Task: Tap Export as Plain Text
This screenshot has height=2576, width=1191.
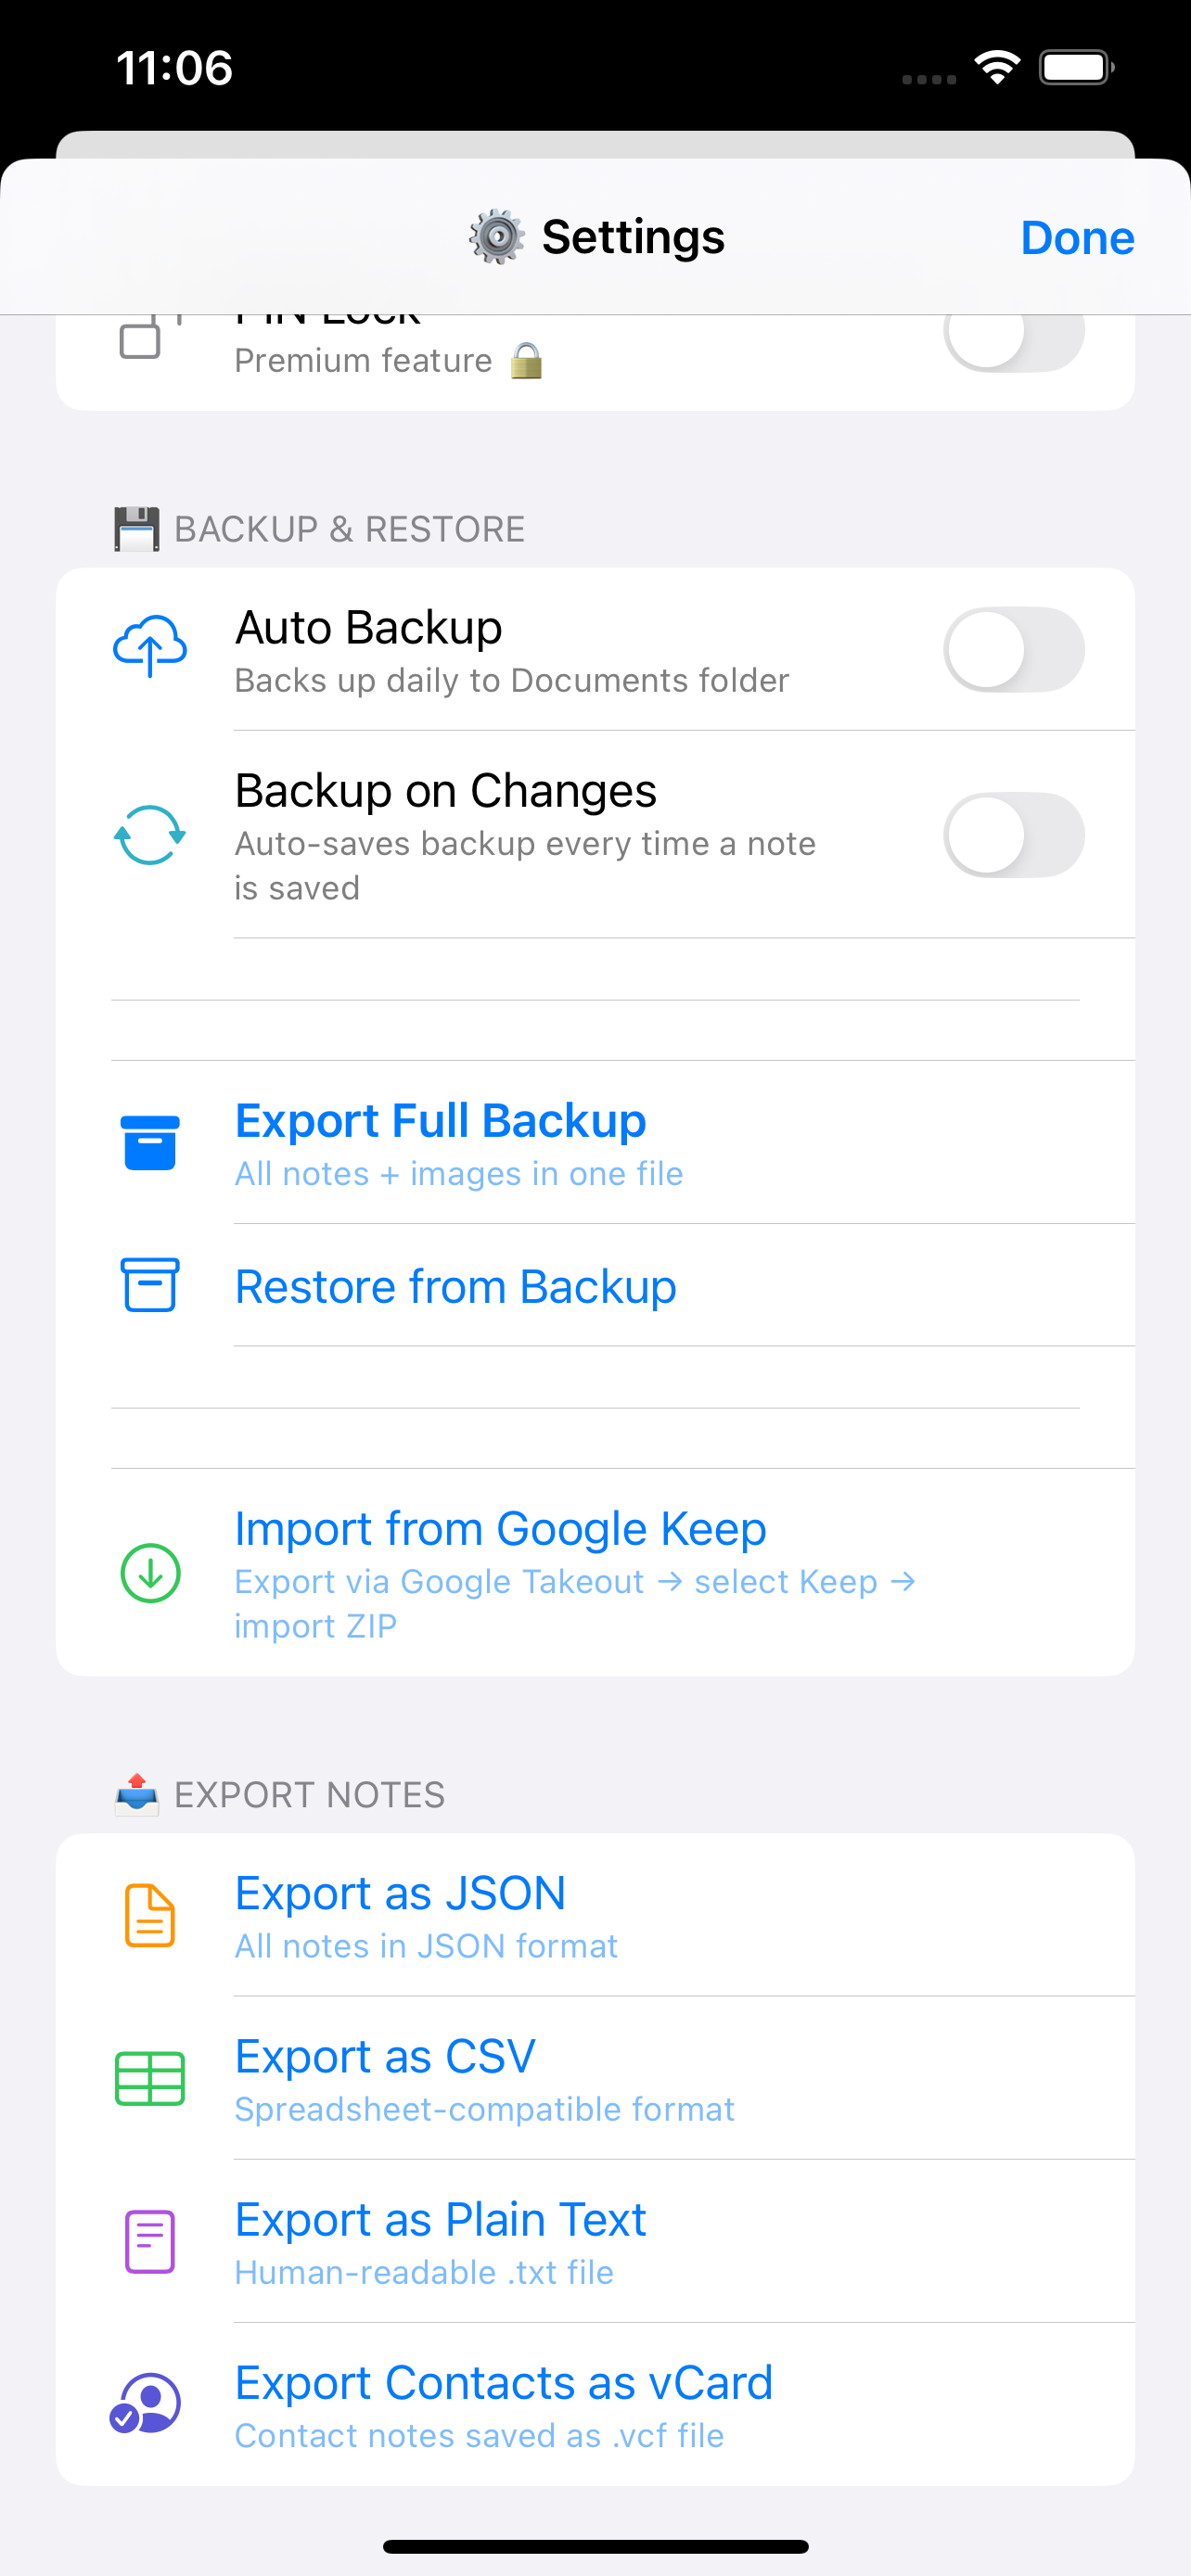Action: [595, 2242]
